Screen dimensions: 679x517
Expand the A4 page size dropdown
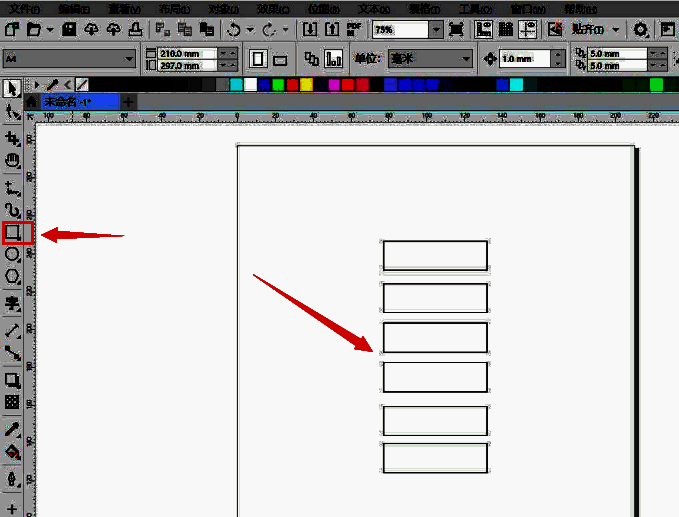(x=69, y=58)
